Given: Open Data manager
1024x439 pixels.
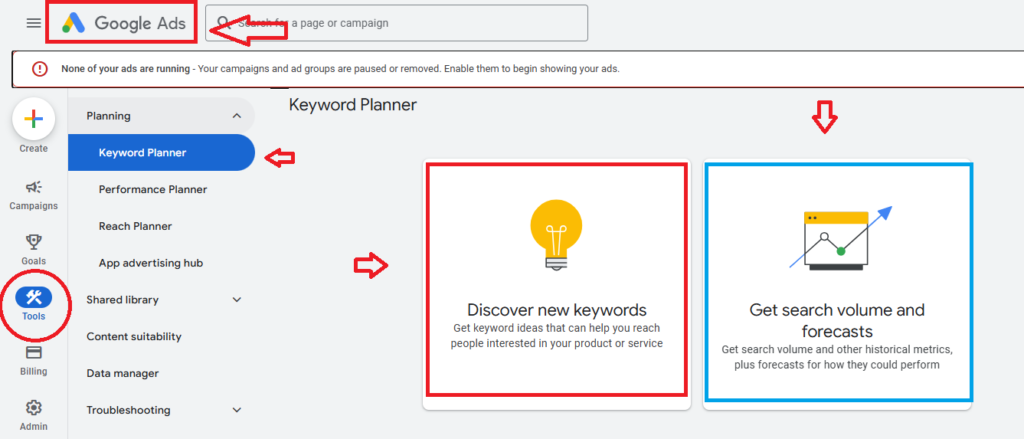Looking at the screenshot, I should point(123,374).
